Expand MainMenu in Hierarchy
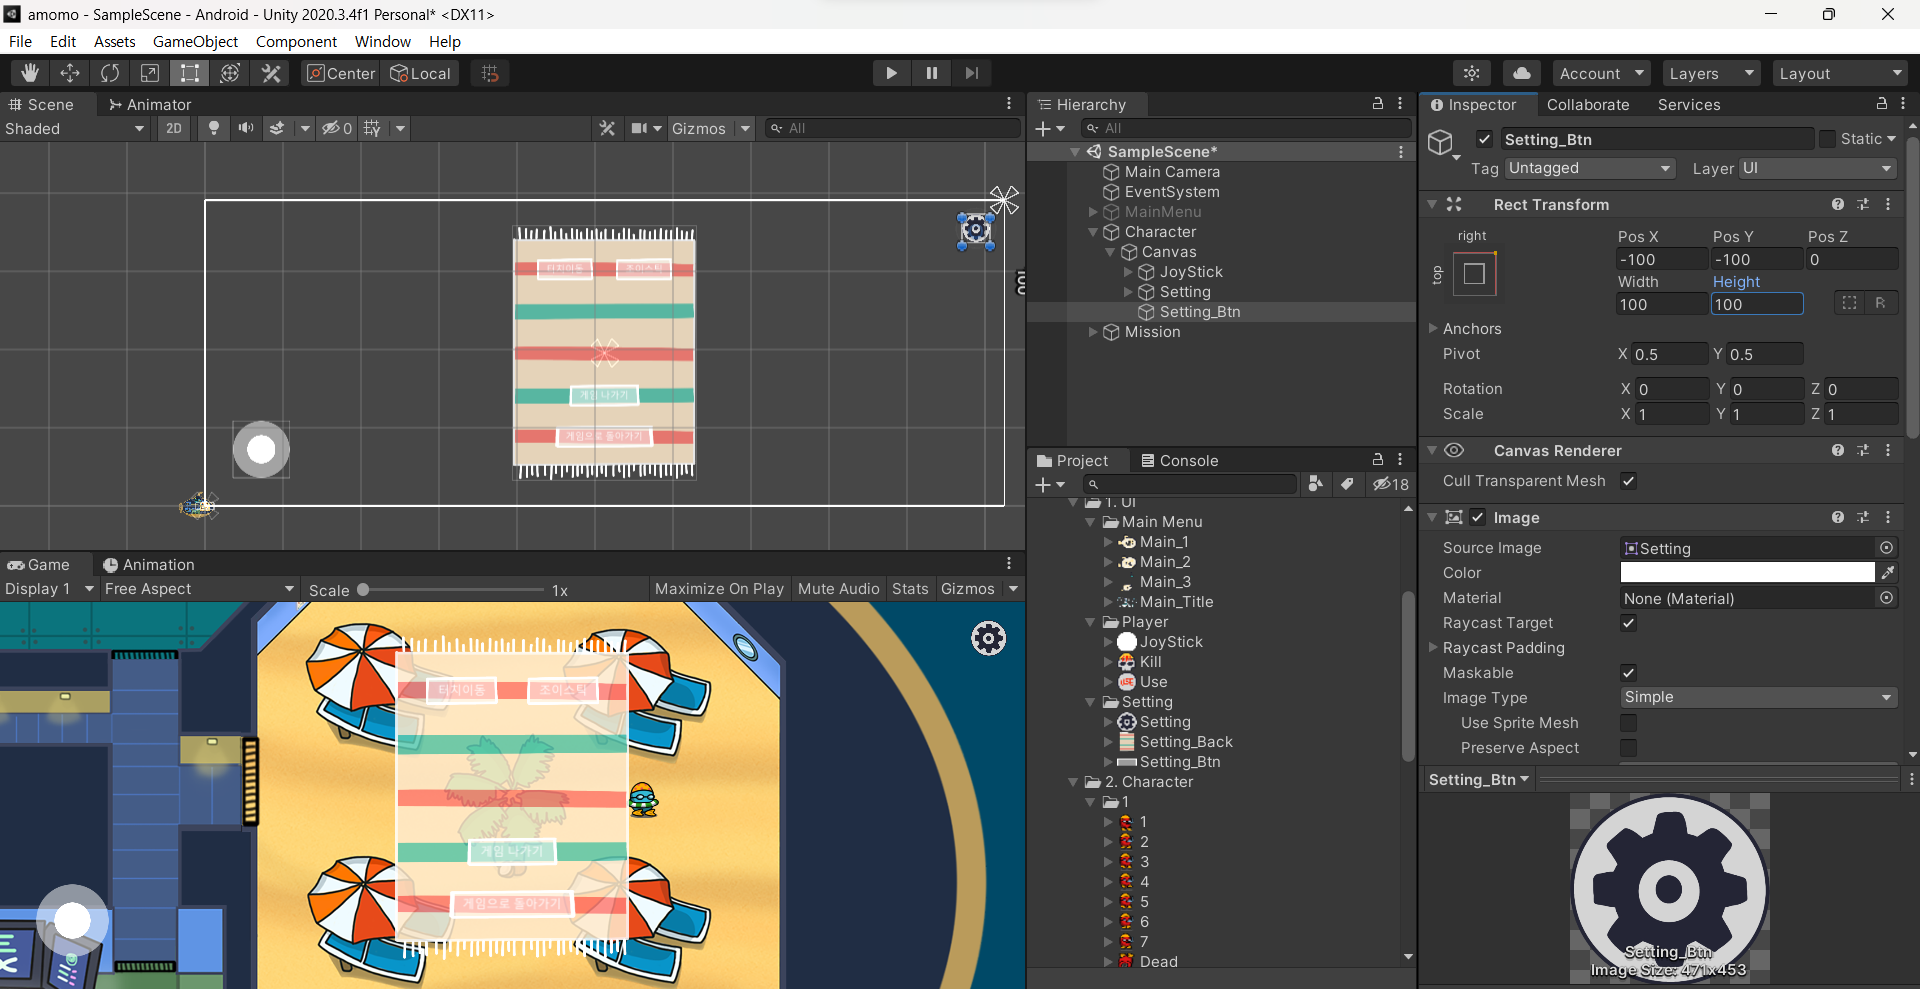 1093,212
